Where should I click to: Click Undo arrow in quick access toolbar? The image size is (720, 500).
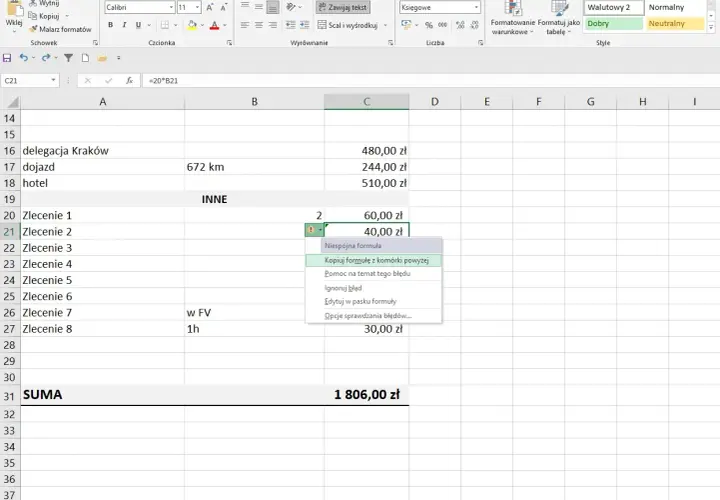tap(23, 58)
